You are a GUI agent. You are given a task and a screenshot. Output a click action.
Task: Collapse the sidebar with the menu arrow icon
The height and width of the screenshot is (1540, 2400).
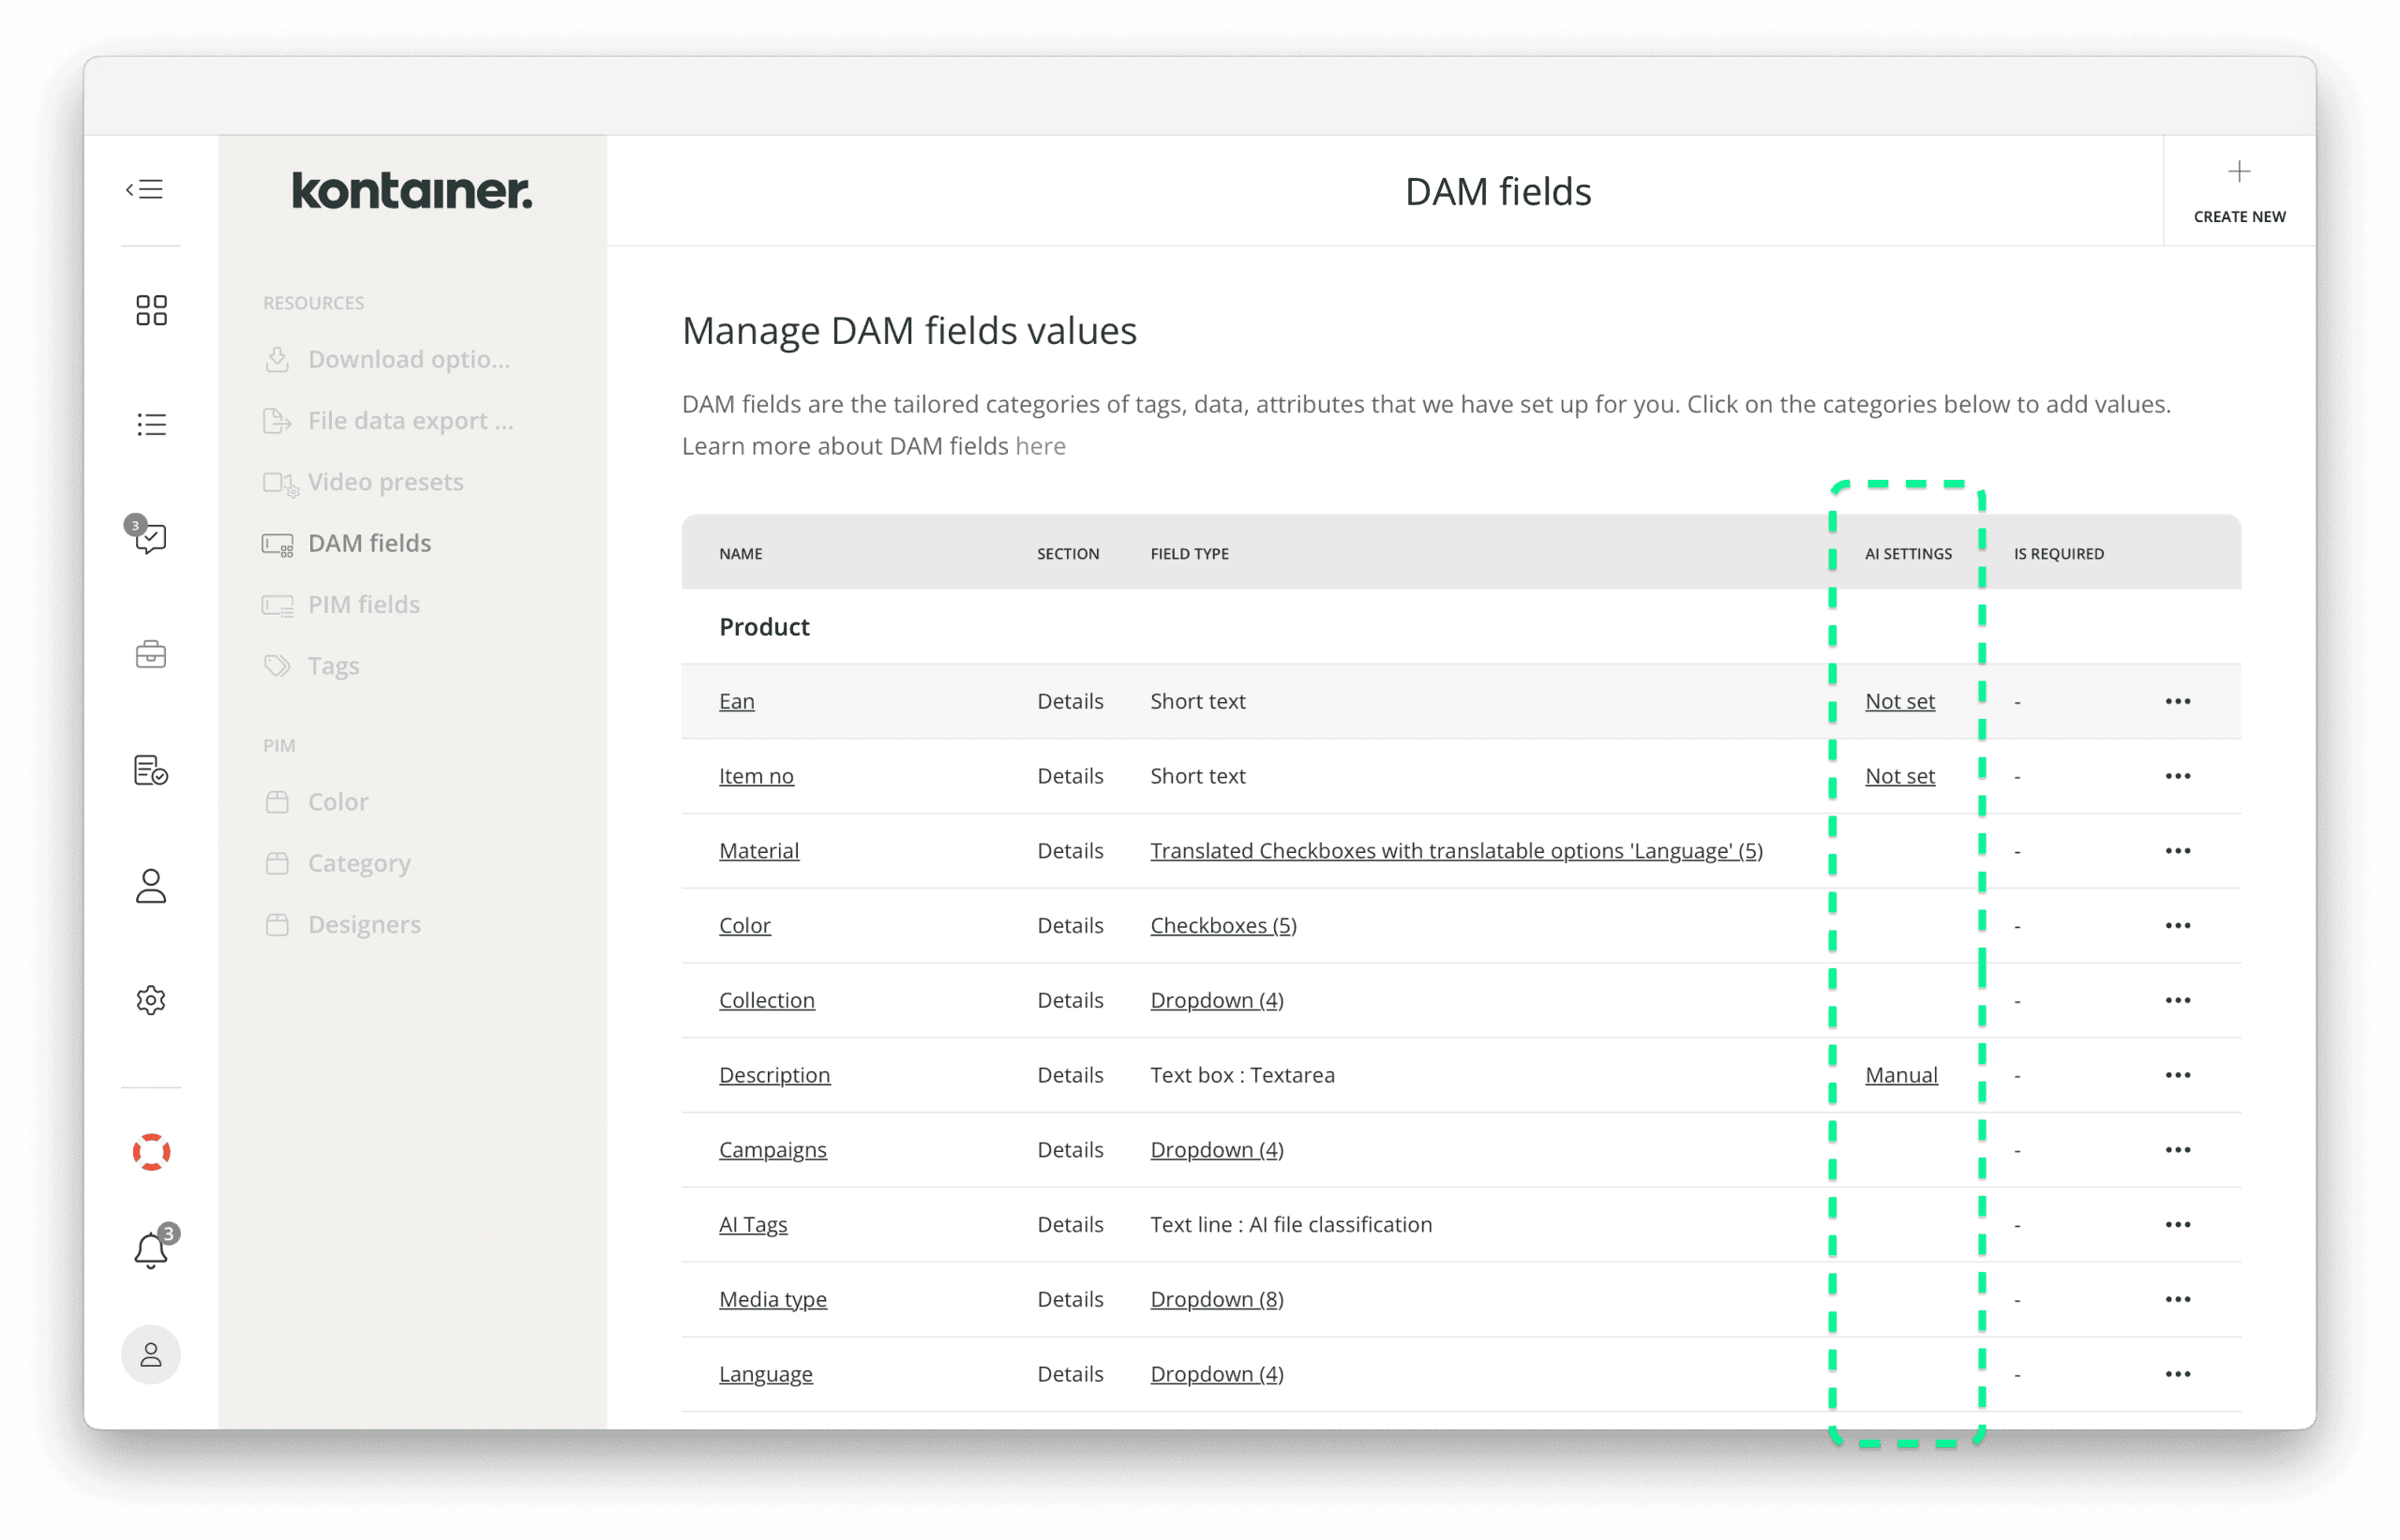point(145,189)
